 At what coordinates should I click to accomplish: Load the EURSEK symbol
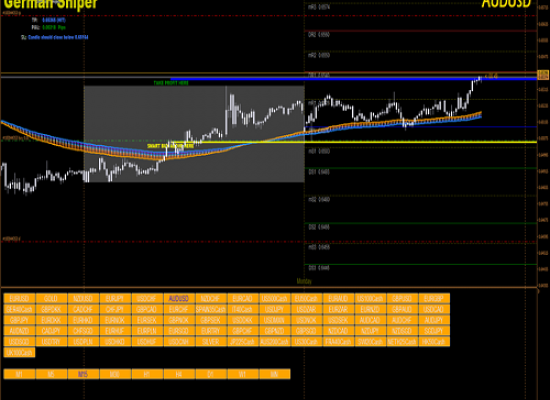pos(147,320)
